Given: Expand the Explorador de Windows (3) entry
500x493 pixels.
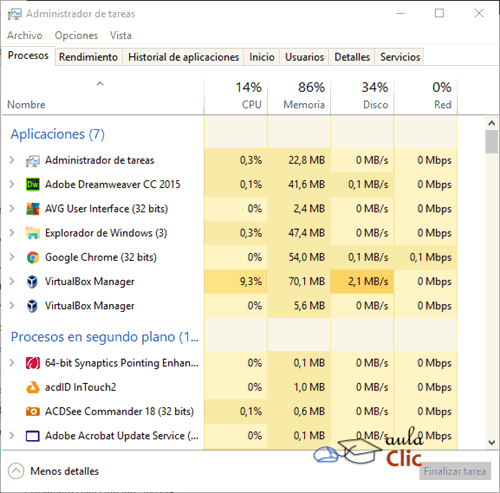Looking at the screenshot, I should tap(12, 233).
